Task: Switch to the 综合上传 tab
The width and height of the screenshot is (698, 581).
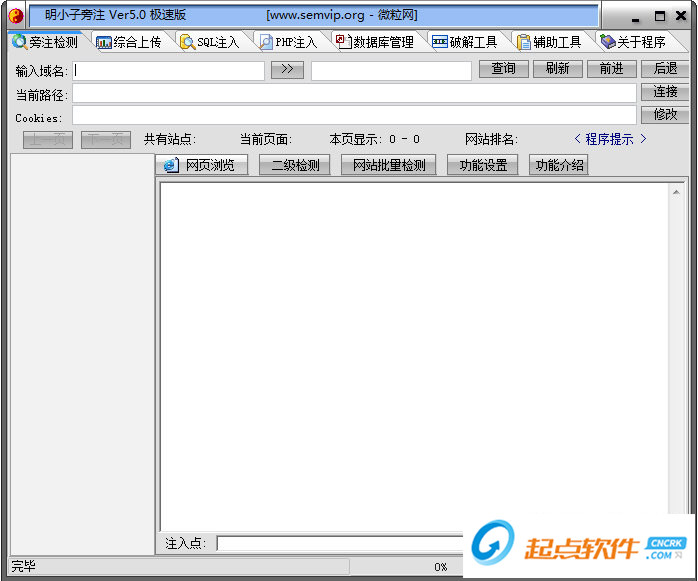Action: pyautogui.click(x=129, y=42)
